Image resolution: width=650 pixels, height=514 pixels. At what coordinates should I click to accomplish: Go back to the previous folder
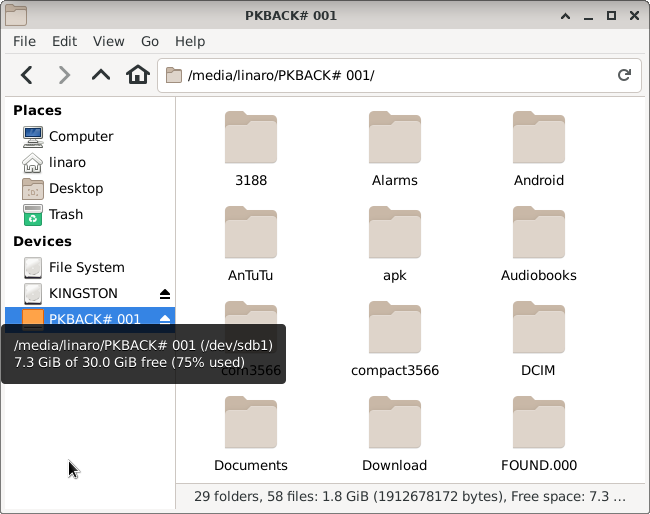27,75
